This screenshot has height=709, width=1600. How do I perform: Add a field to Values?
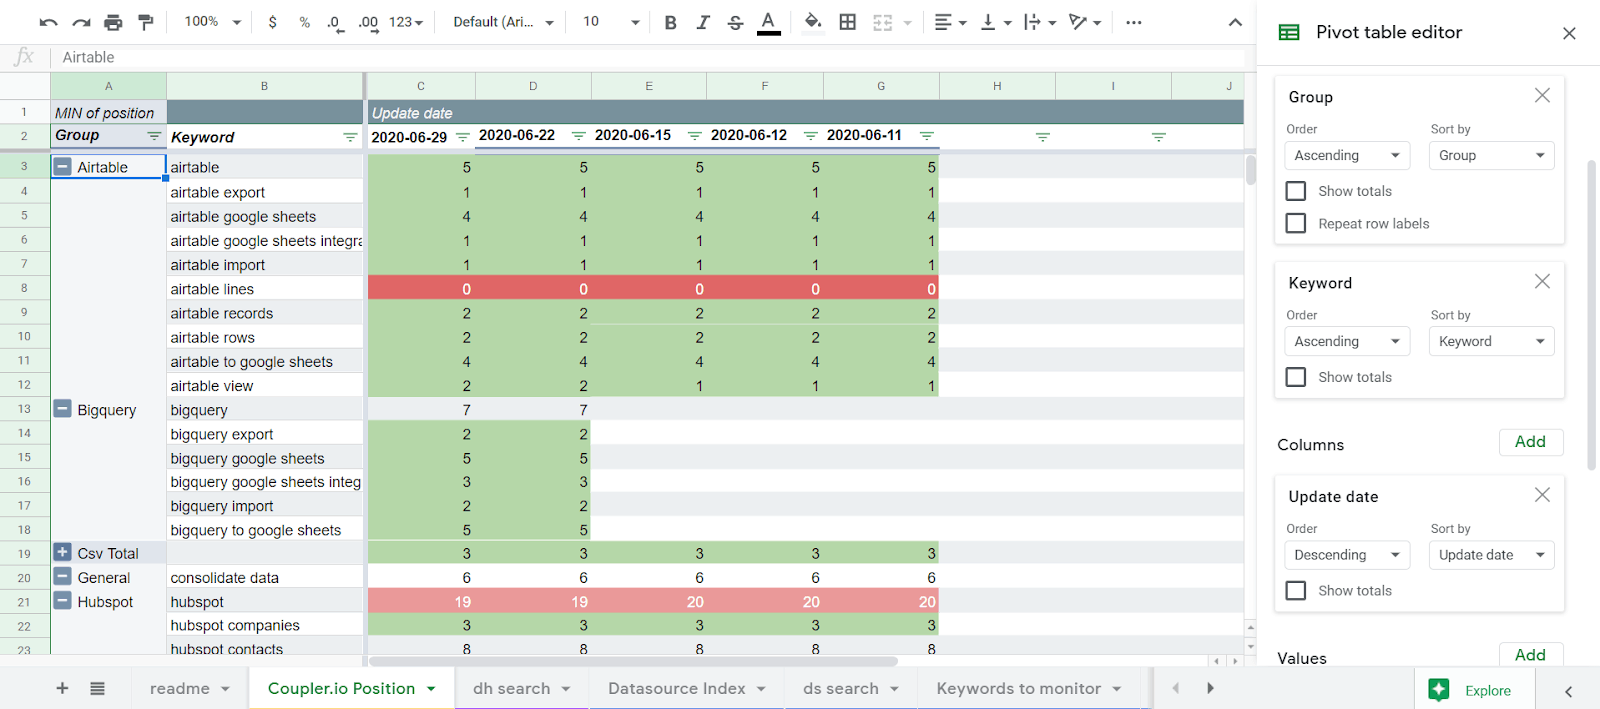(x=1530, y=655)
